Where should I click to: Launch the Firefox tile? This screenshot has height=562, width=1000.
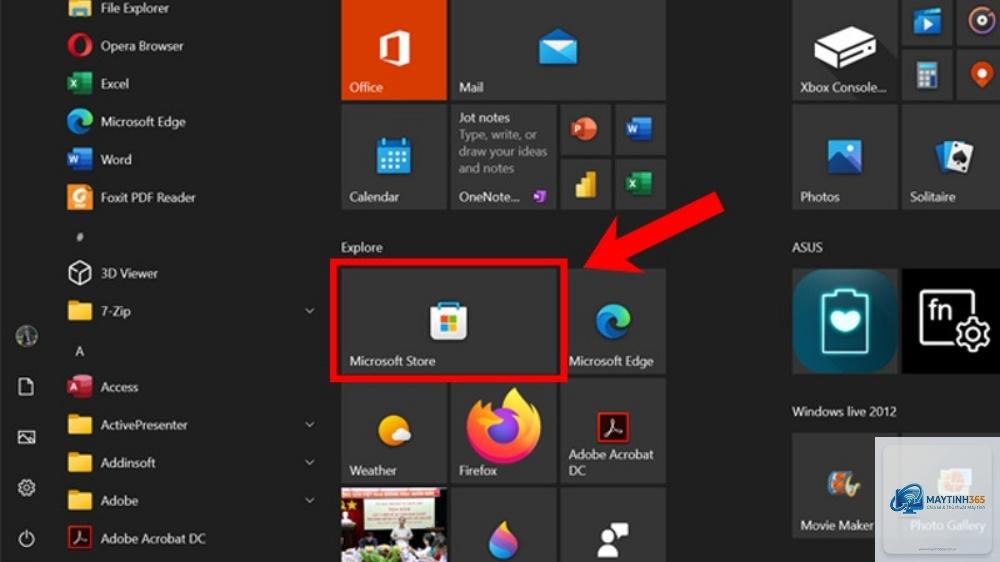[503, 431]
